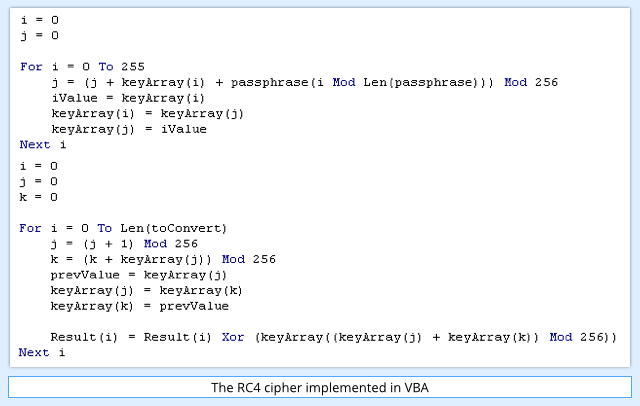This screenshot has height=406, width=640.
Task: Click the number 255 in the first loop
Action: tap(133, 67)
